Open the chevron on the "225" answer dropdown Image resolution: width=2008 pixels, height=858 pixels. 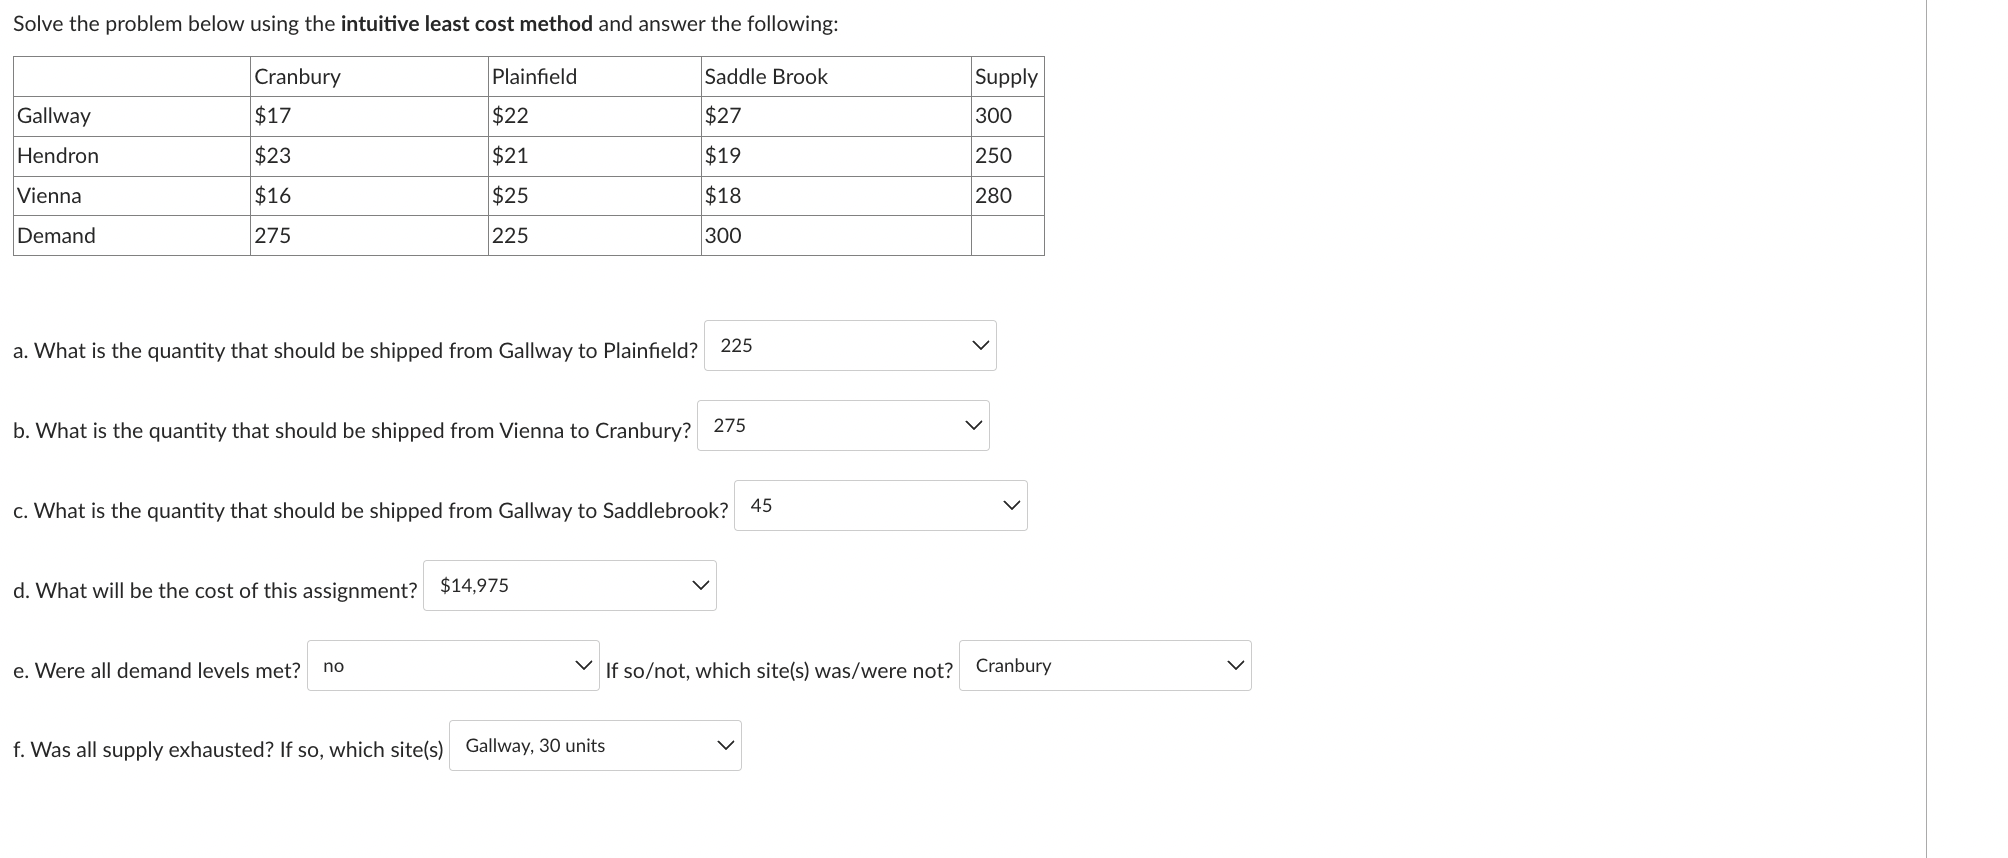point(979,345)
